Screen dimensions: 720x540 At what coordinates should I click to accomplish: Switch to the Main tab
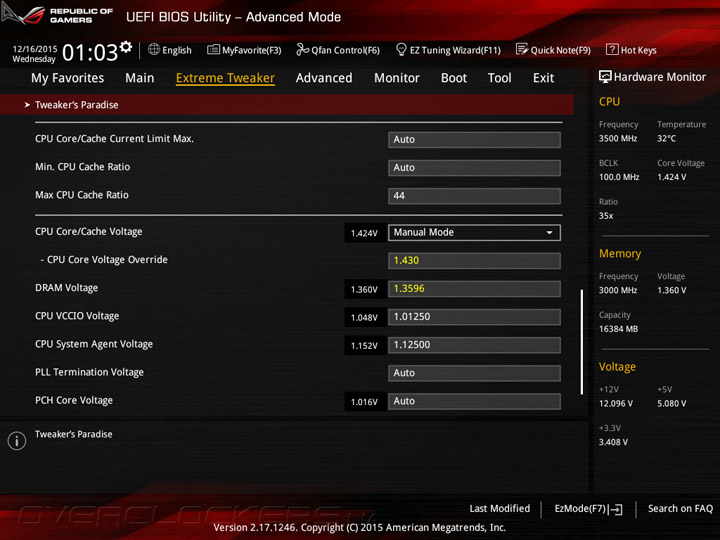coord(140,78)
